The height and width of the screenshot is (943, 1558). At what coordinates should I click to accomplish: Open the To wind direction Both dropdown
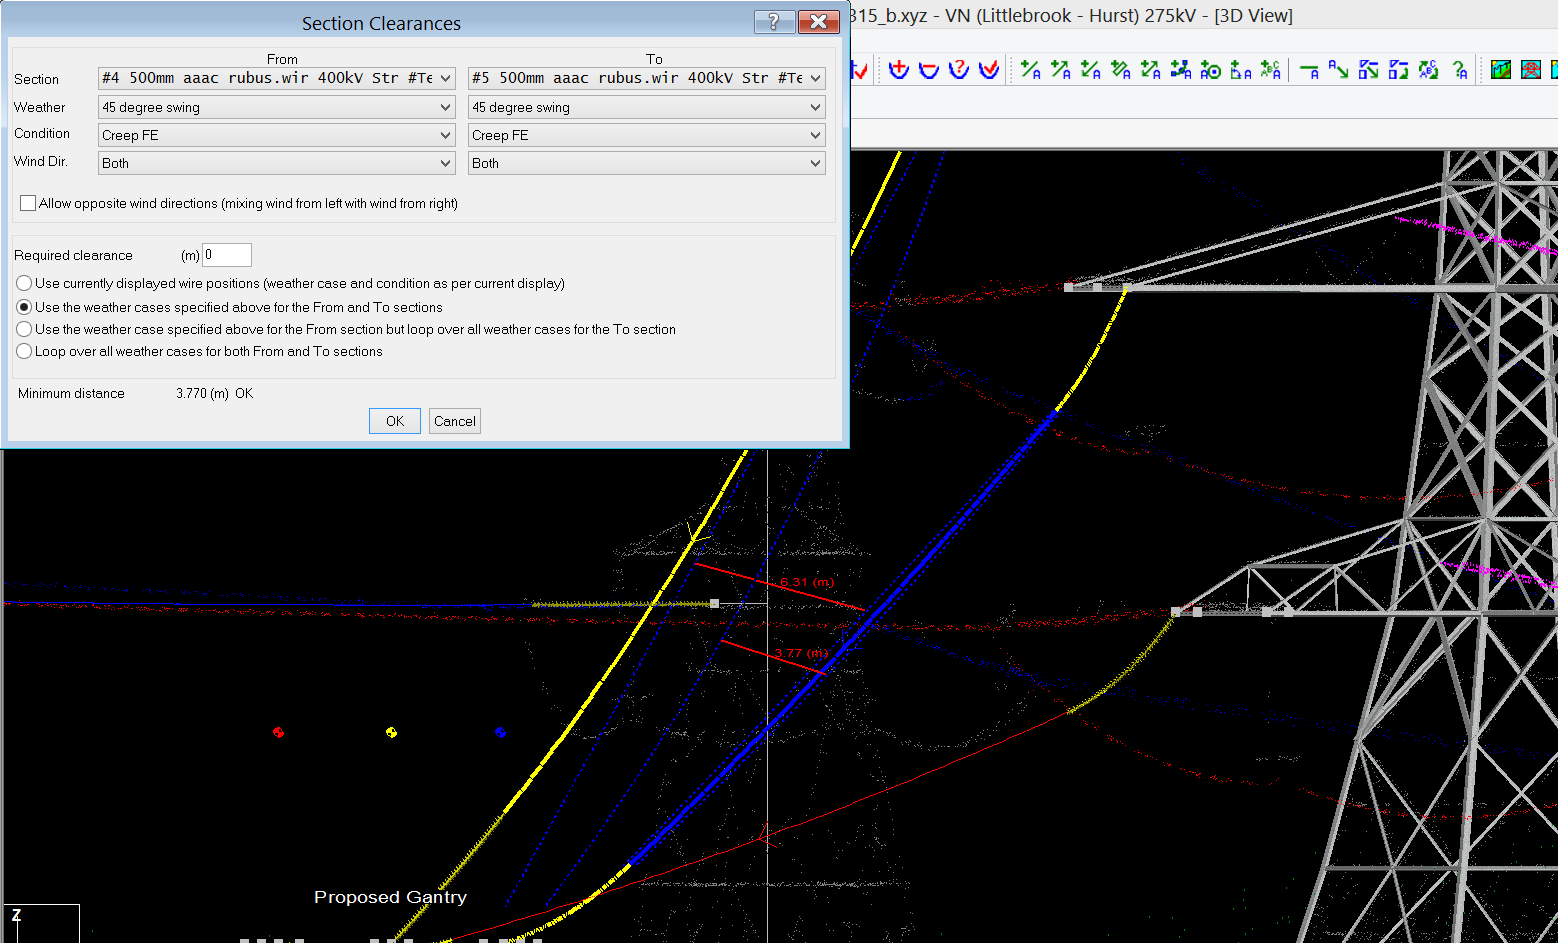tap(647, 163)
